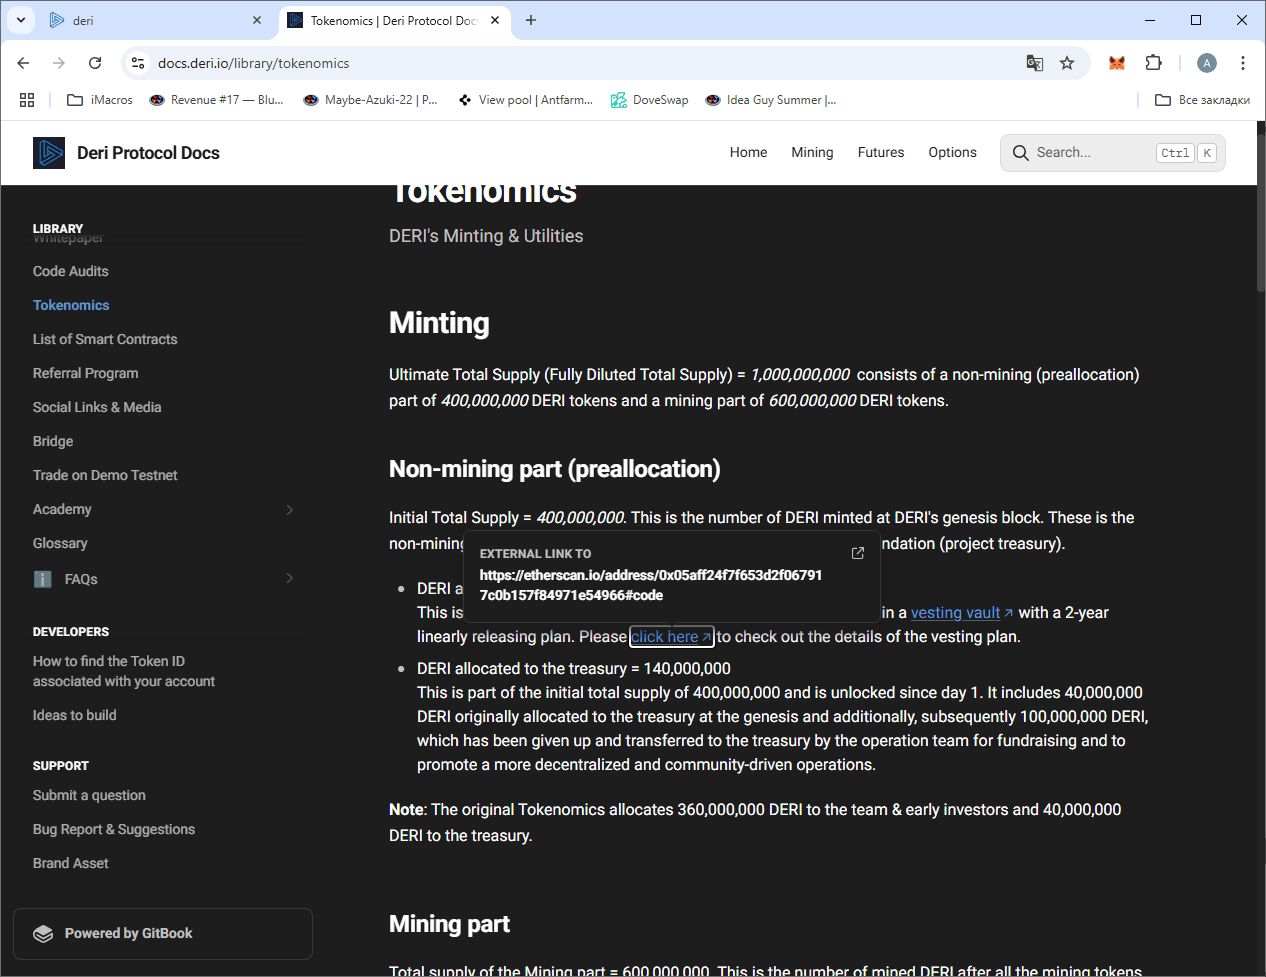Click the browser back arrow
Screen dimensions: 1266x977
pos(23,63)
